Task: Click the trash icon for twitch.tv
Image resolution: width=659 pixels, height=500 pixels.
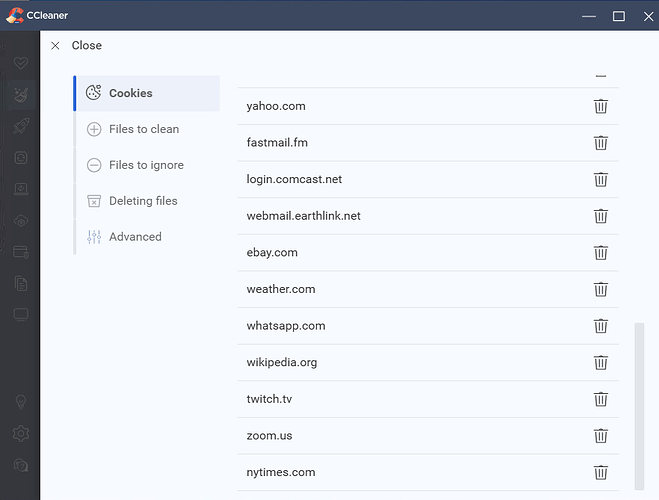Action: click(600, 399)
